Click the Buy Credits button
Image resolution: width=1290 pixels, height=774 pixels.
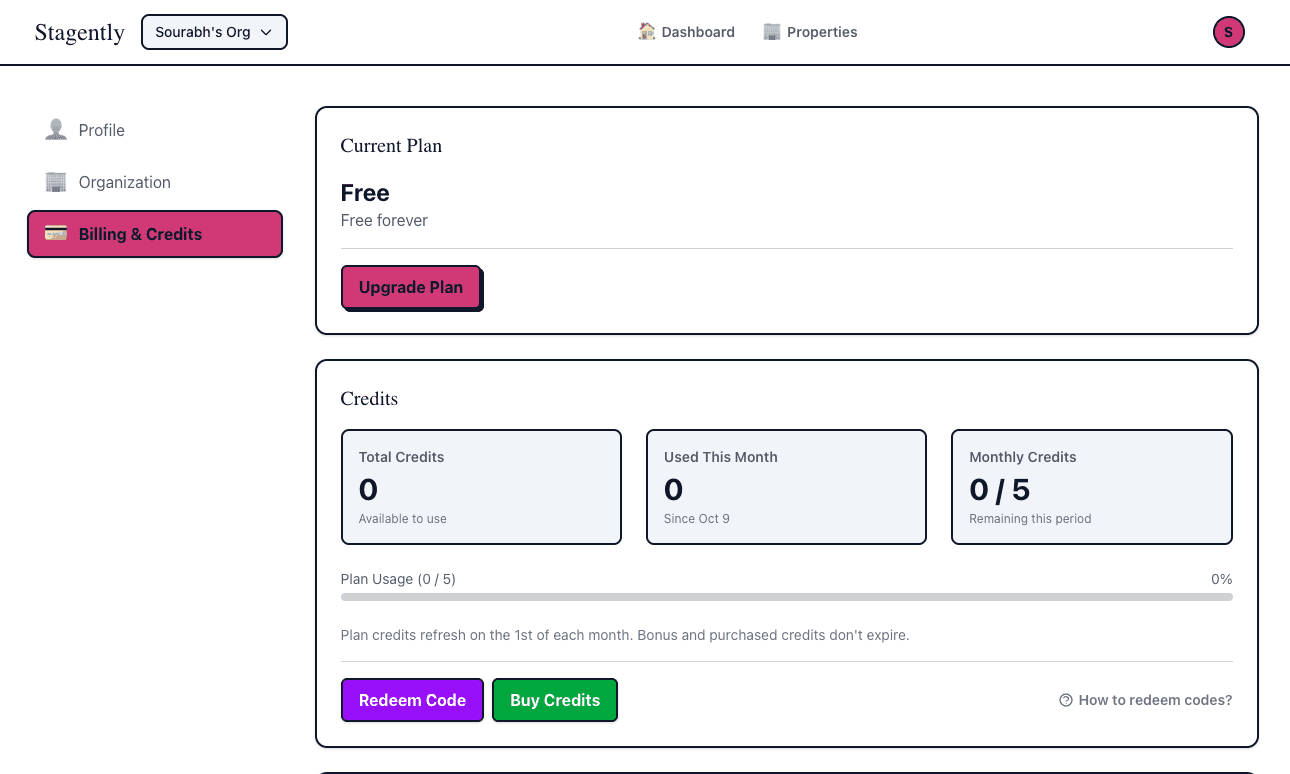555,700
